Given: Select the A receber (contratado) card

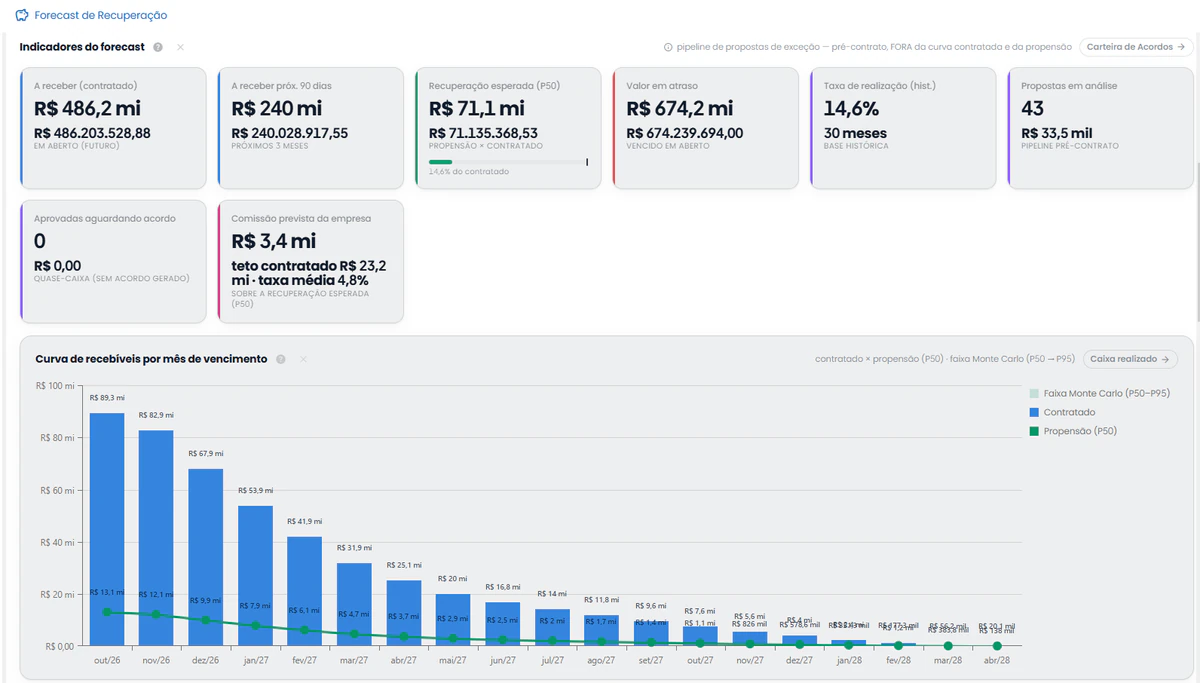Looking at the screenshot, I should [113, 128].
